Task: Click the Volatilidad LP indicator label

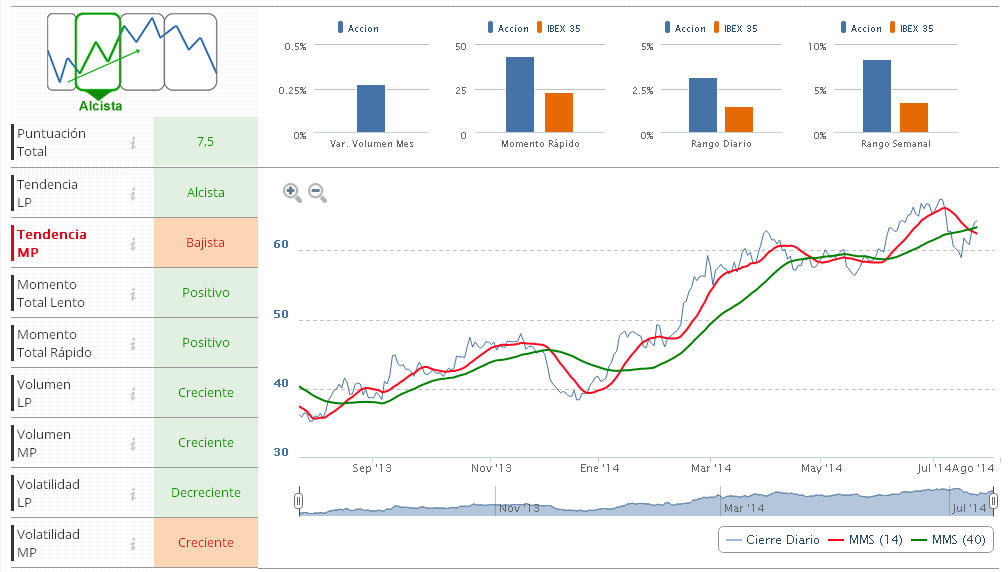Action: [x=48, y=493]
